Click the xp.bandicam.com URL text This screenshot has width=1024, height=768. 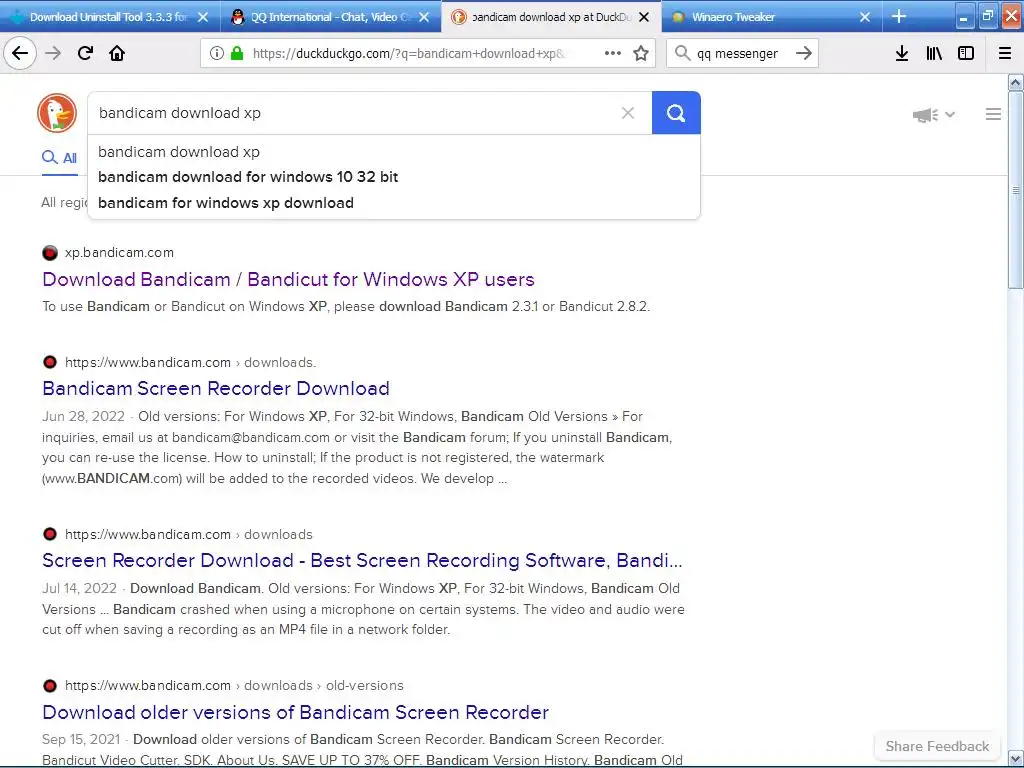[119, 253]
